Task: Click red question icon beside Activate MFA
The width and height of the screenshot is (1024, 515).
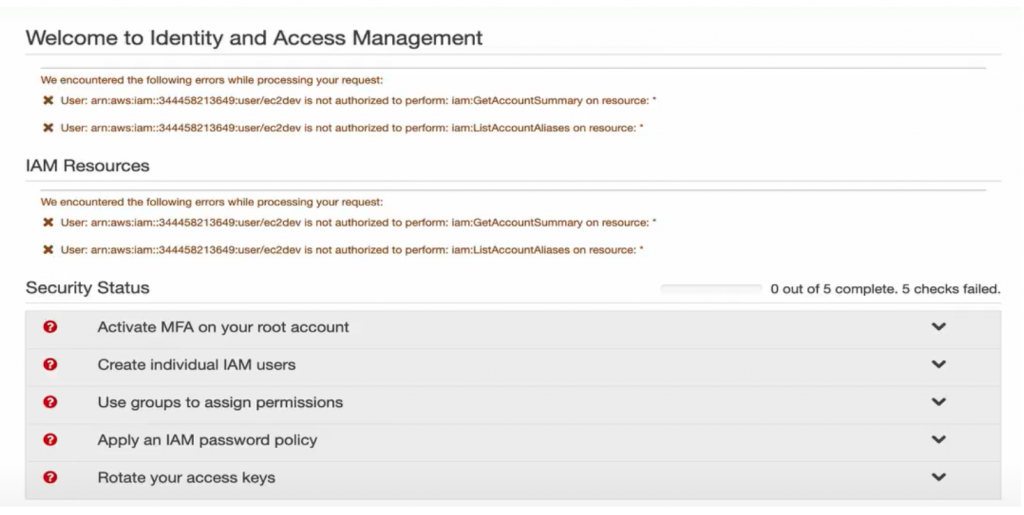Action: click(x=50, y=327)
